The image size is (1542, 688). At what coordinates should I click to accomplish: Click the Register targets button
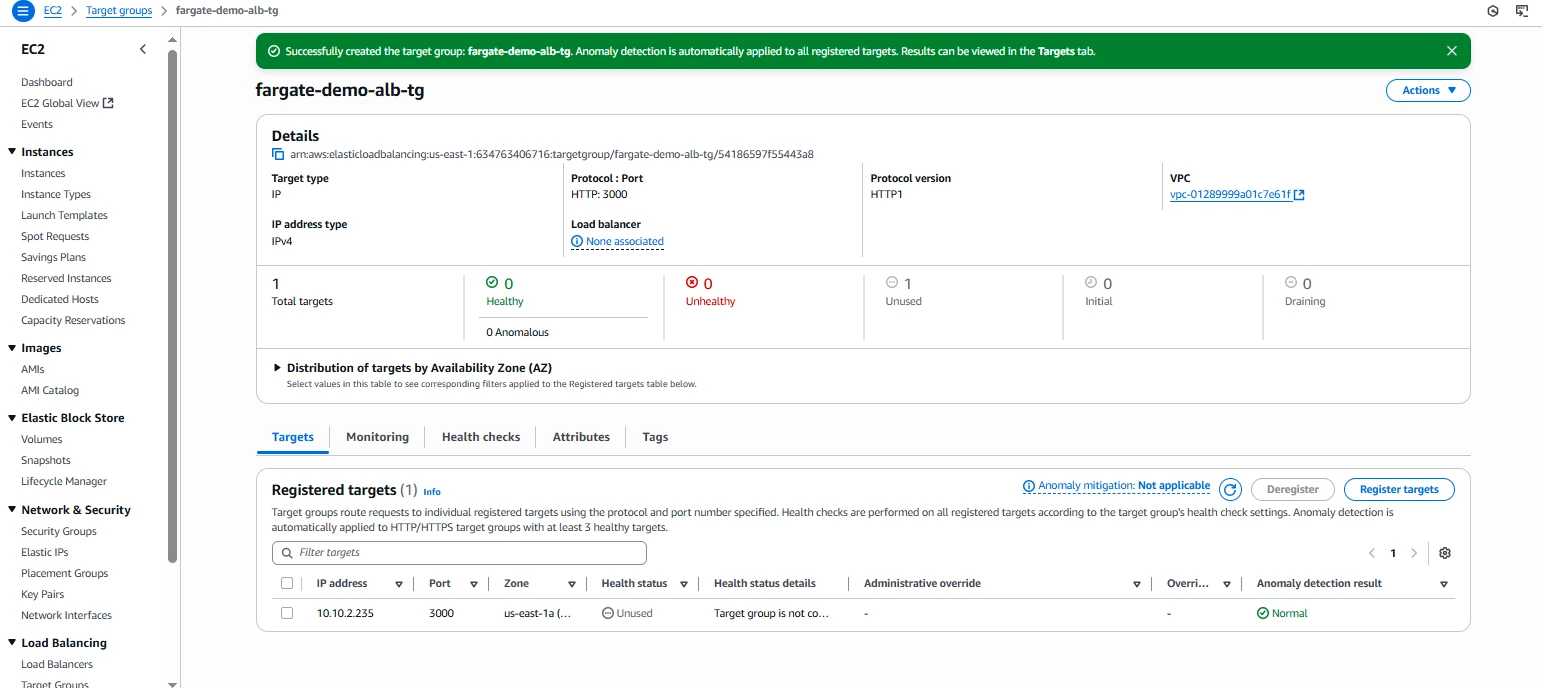(1399, 489)
